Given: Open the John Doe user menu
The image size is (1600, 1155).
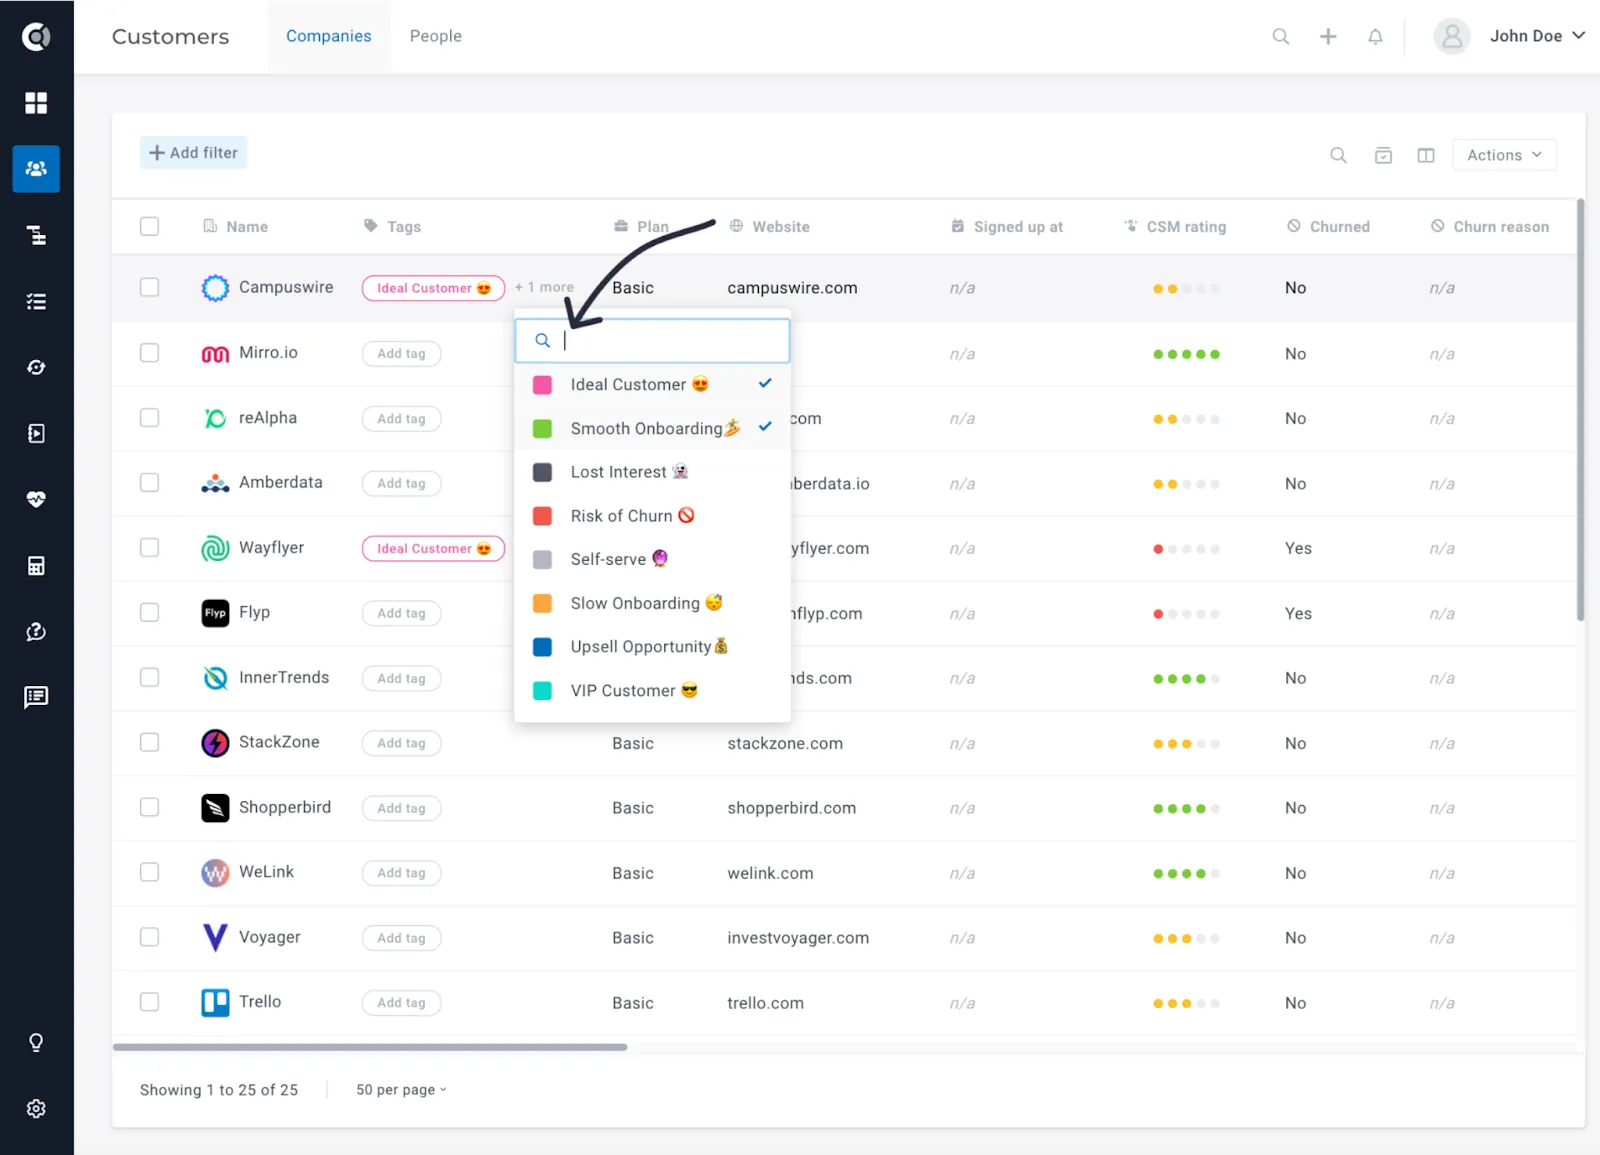Looking at the screenshot, I should [x=1510, y=36].
